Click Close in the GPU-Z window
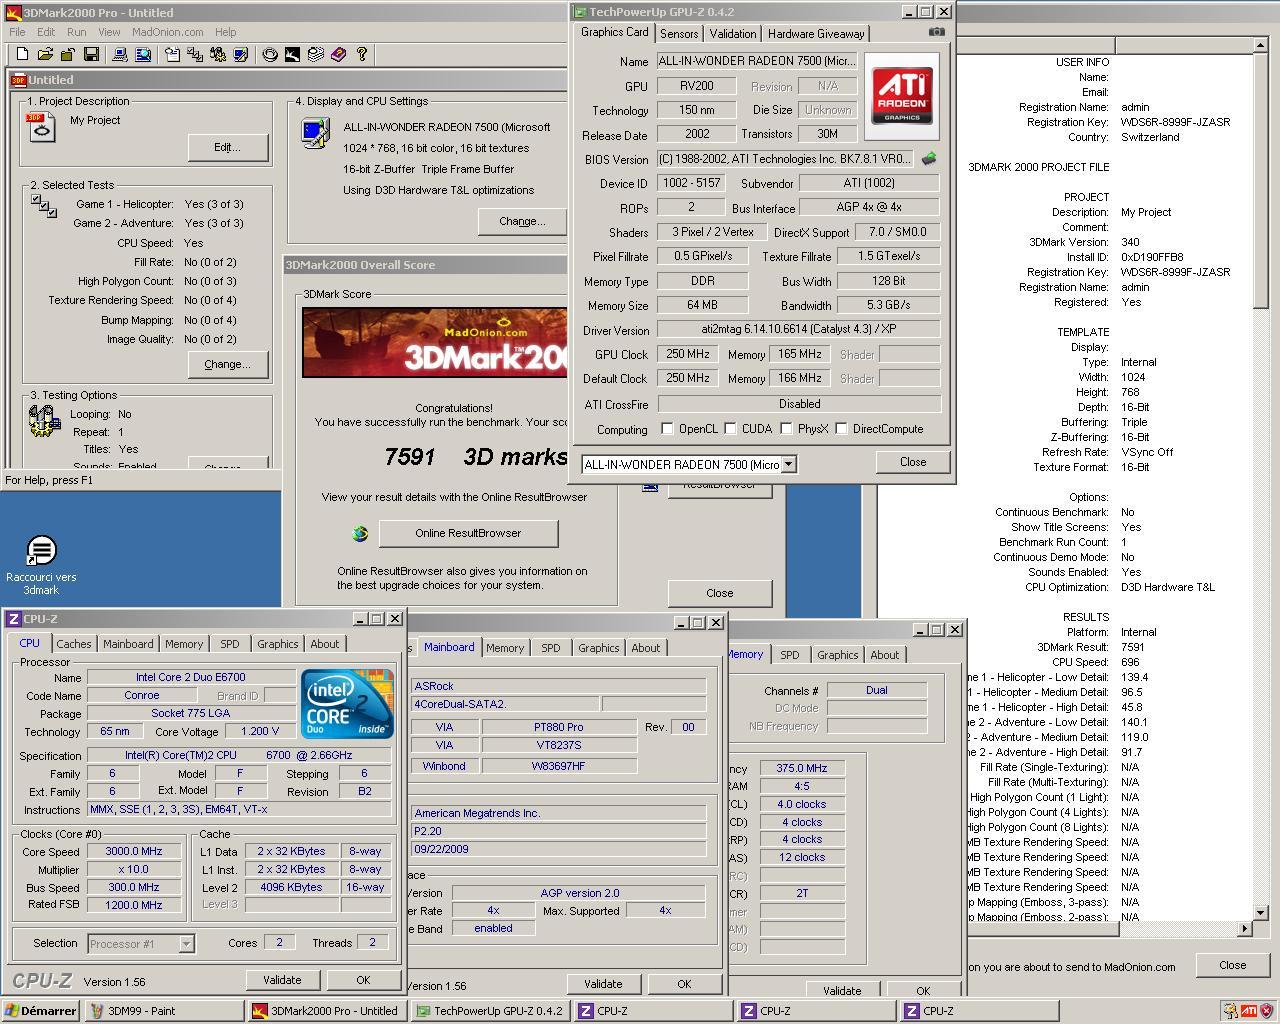This screenshot has height=1024, width=1280. pyautogui.click(x=913, y=462)
